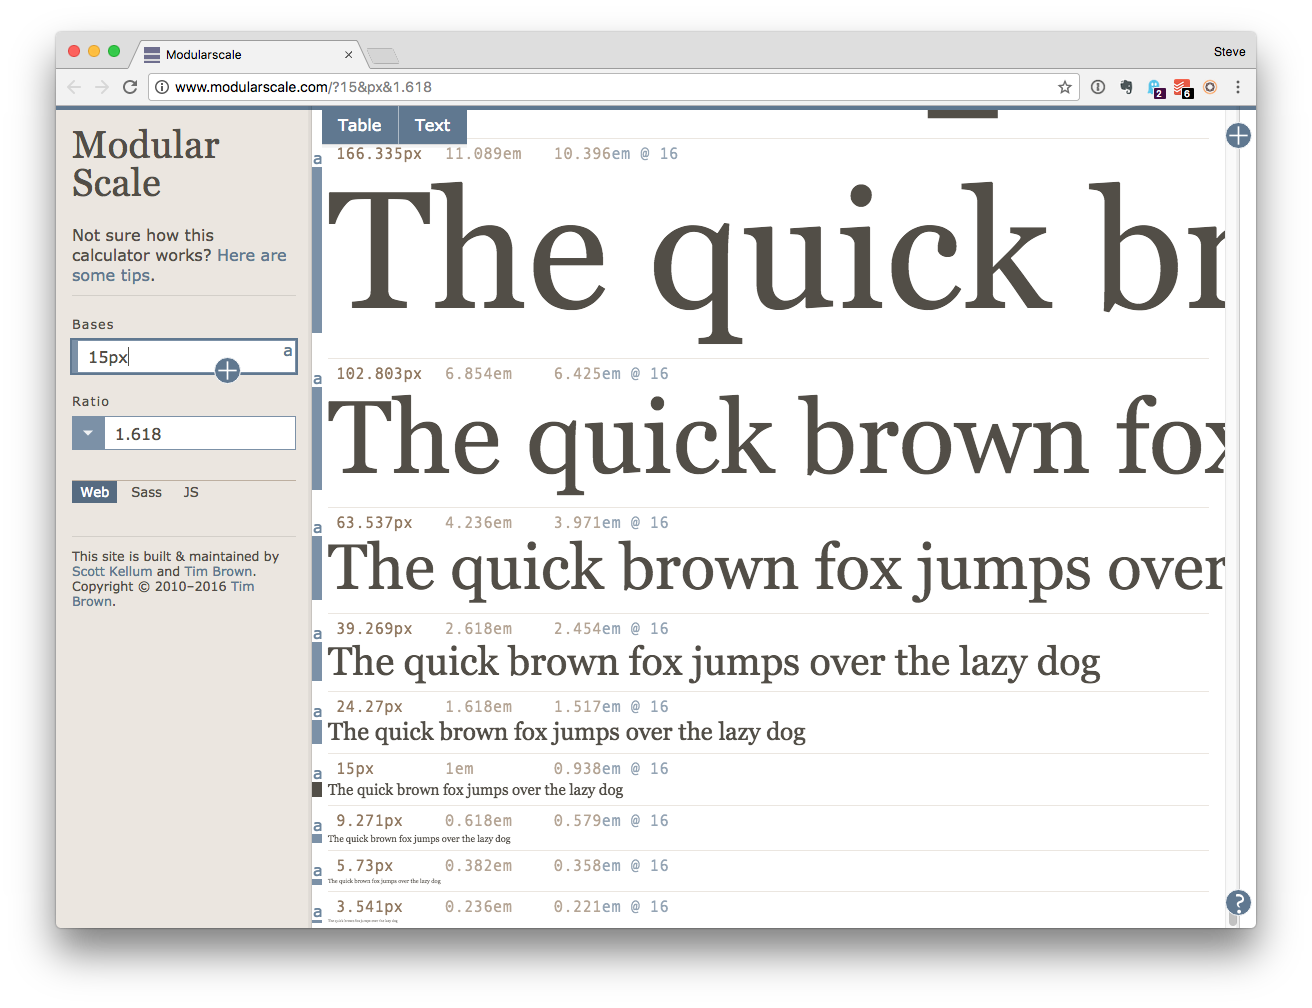Switch output format to Sass

[x=146, y=492]
